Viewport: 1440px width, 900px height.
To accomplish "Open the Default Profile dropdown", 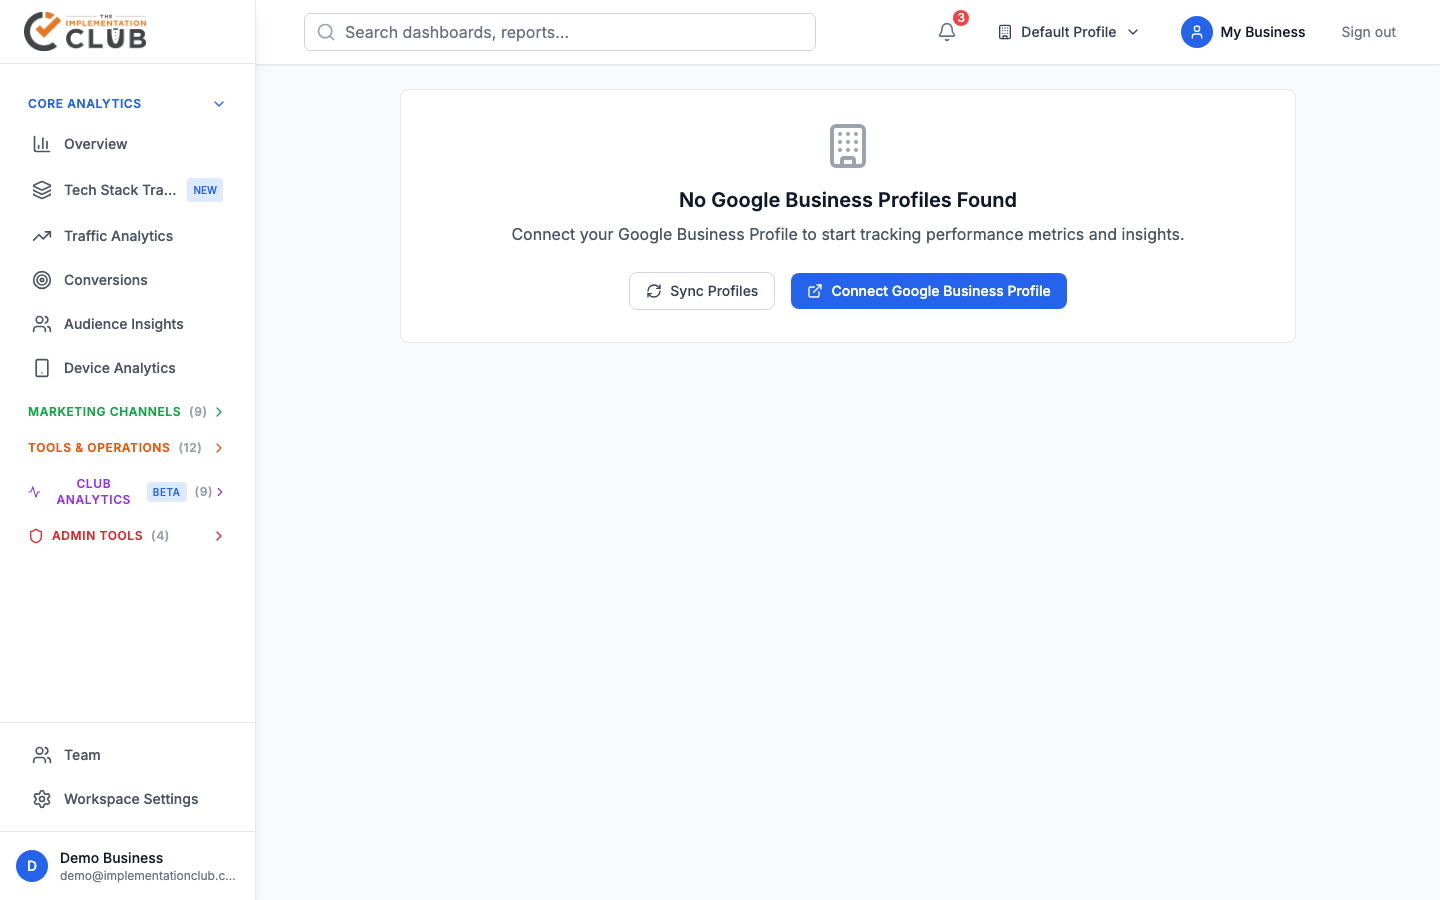I will tap(1067, 31).
